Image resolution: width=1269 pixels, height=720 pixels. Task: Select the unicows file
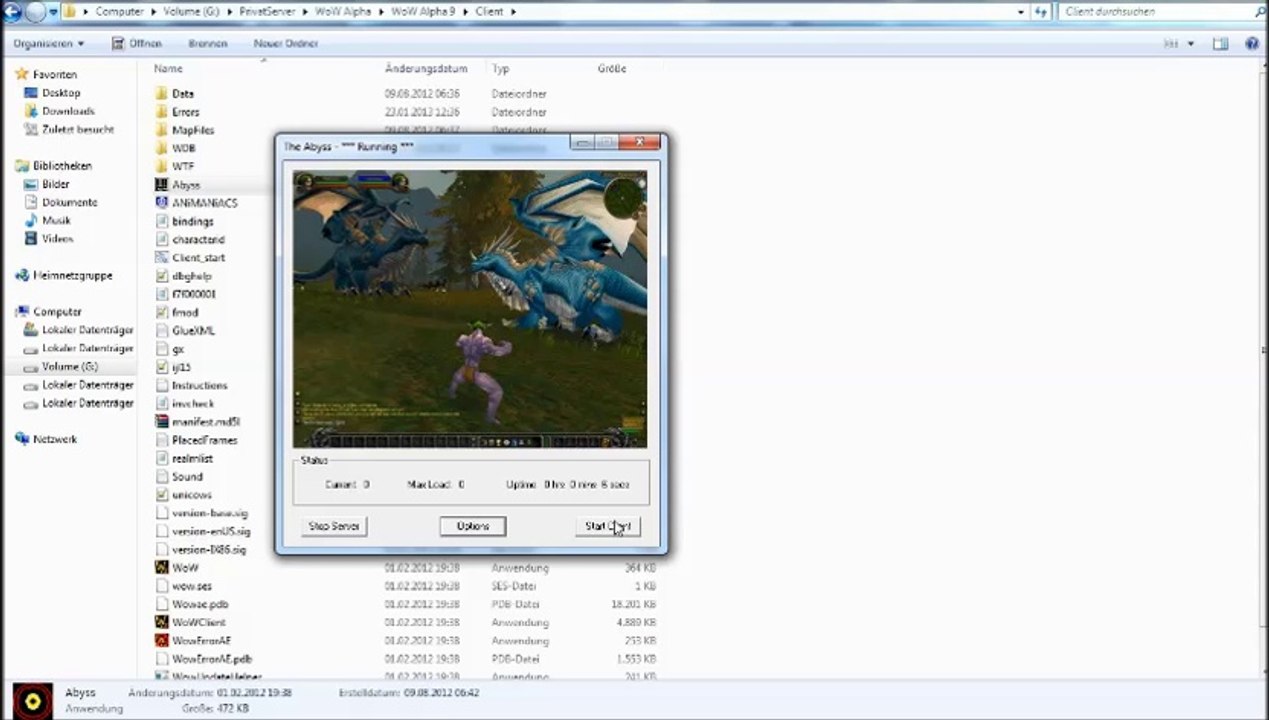pos(191,495)
